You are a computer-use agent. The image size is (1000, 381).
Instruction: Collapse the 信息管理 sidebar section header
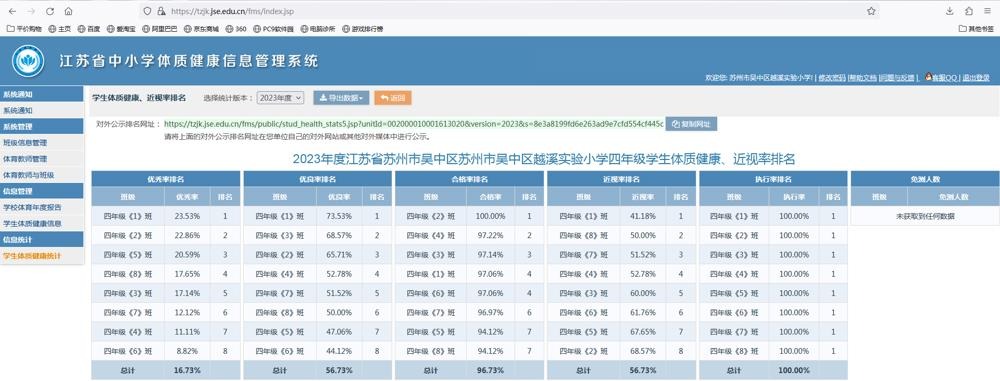41,191
